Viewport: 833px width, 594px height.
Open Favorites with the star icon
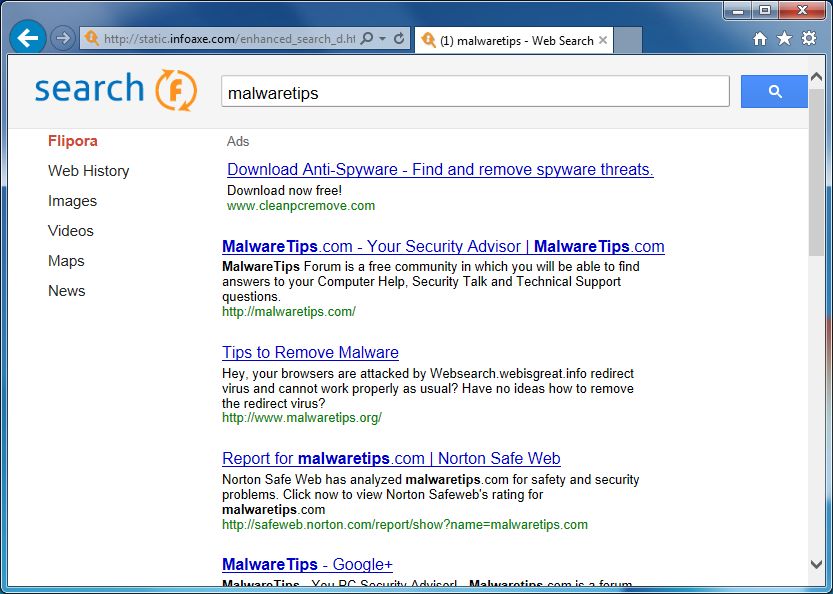tap(784, 39)
